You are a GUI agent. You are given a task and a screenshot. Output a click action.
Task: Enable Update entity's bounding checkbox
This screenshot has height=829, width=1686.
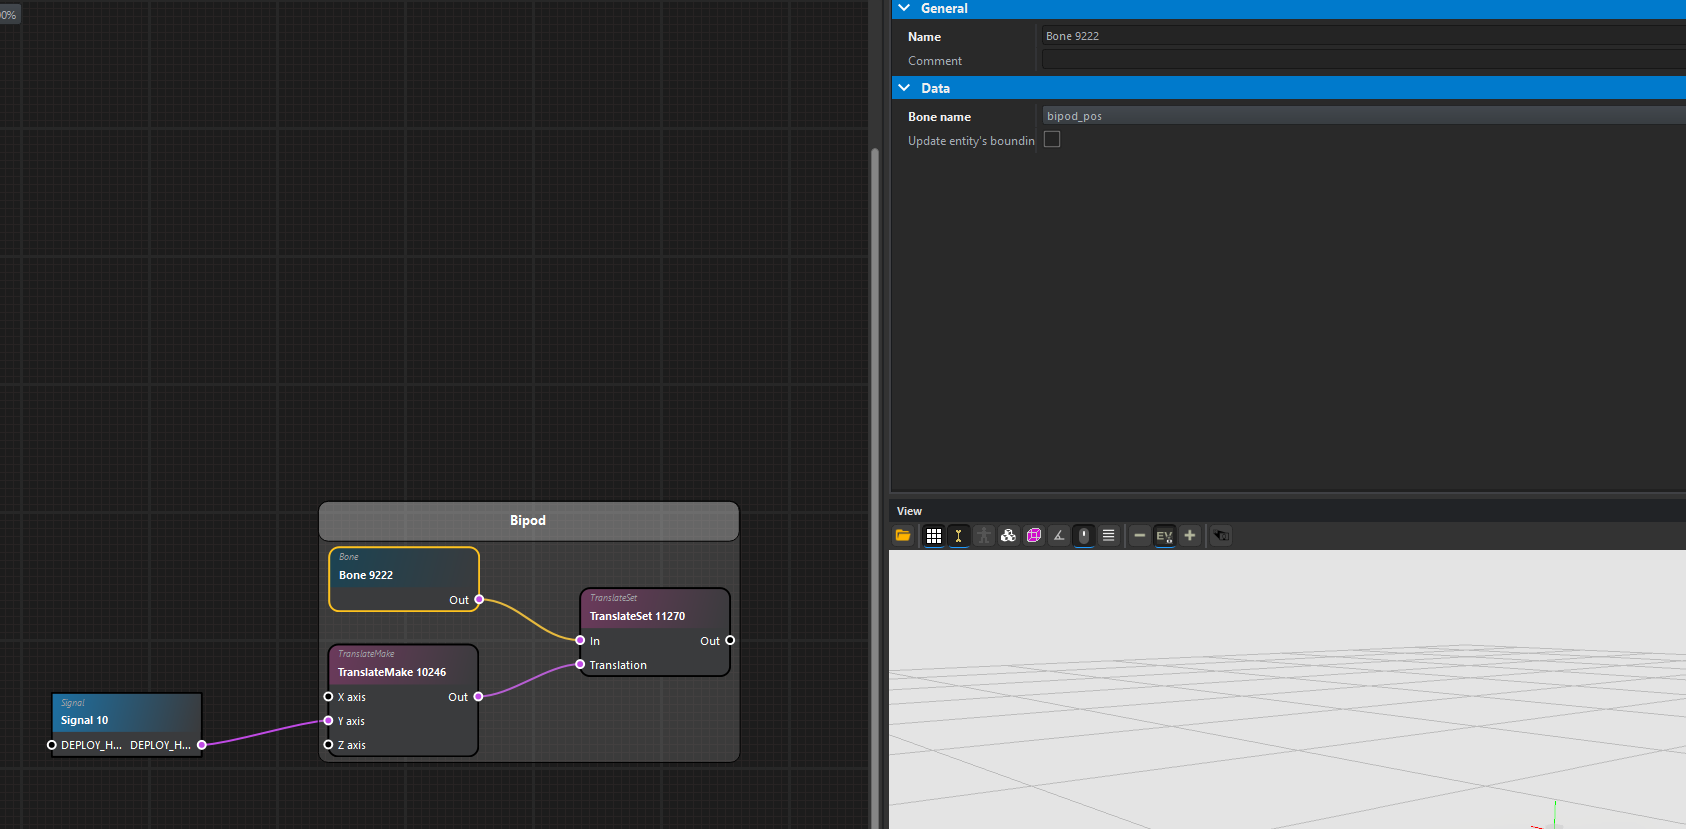(1052, 140)
